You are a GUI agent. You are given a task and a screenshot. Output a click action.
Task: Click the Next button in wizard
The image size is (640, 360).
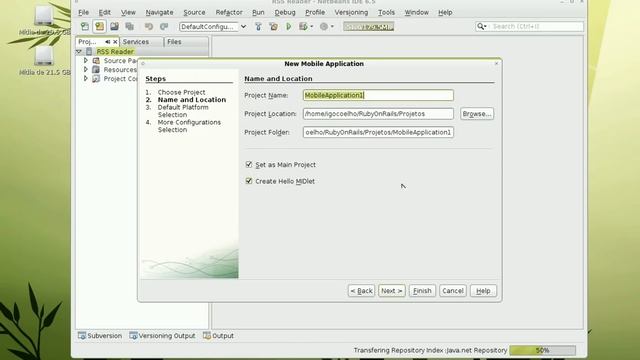tap(391, 291)
